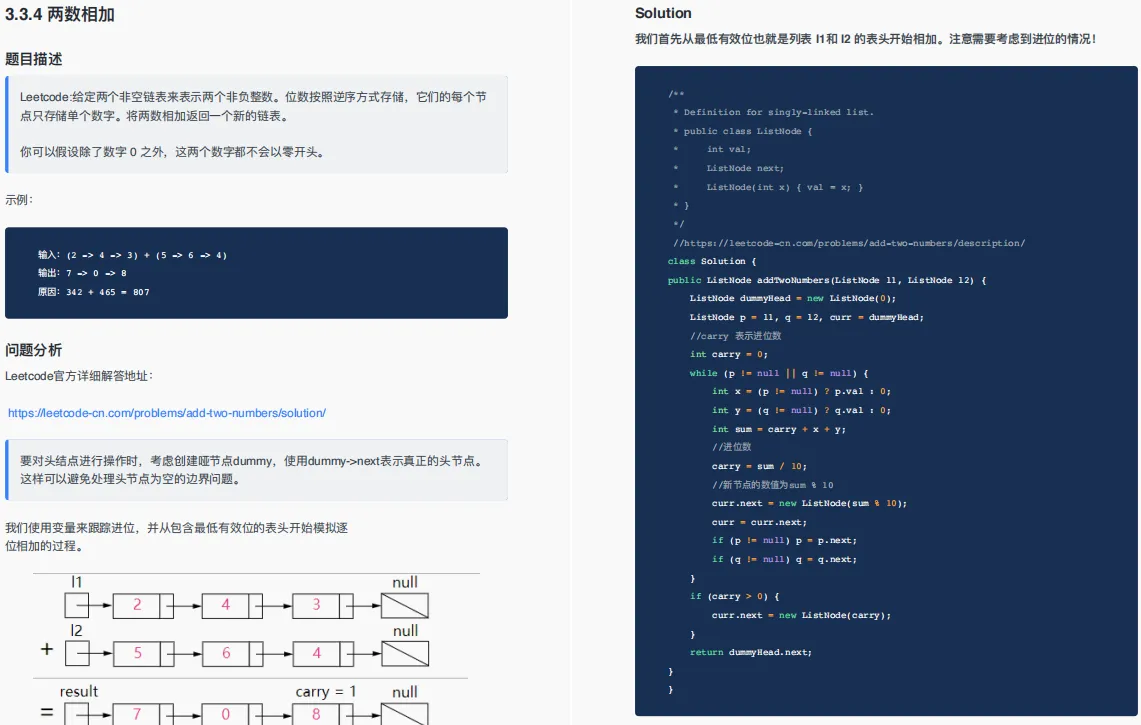Click node 4 in the l1 list diagram
Image resolution: width=1141 pixels, height=725 pixels.
click(x=232, y=606)
